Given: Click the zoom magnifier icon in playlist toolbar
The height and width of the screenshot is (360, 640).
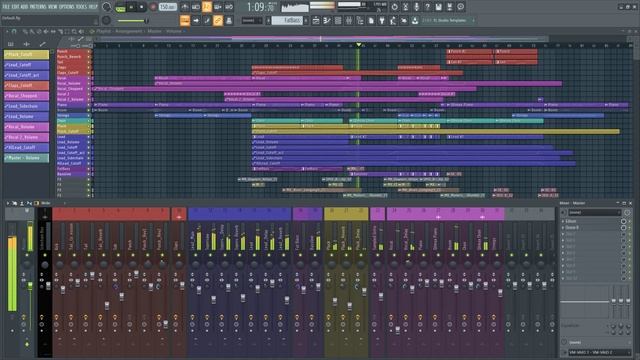Looking at the screenshot, I should tap(74, 31).
